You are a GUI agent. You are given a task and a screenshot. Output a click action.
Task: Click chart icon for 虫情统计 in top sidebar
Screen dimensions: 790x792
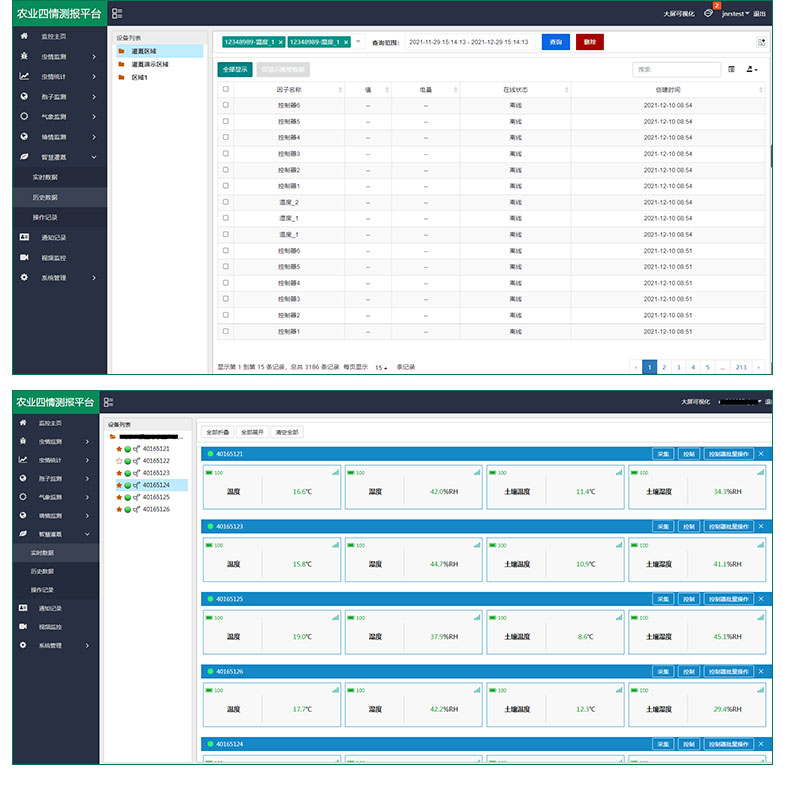24,76
